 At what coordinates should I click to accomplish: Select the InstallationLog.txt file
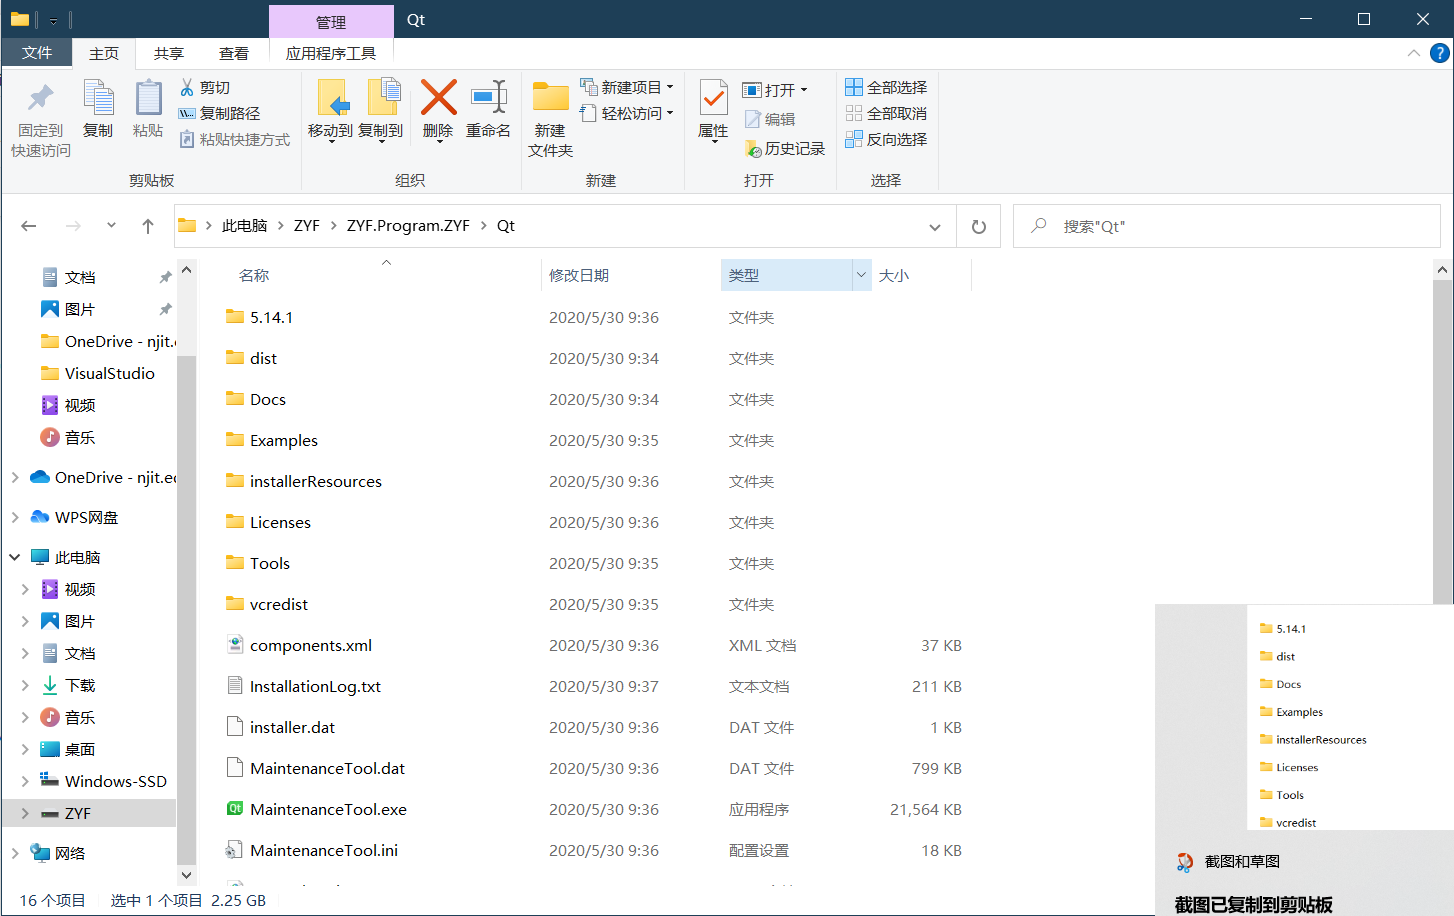(304, 686)
